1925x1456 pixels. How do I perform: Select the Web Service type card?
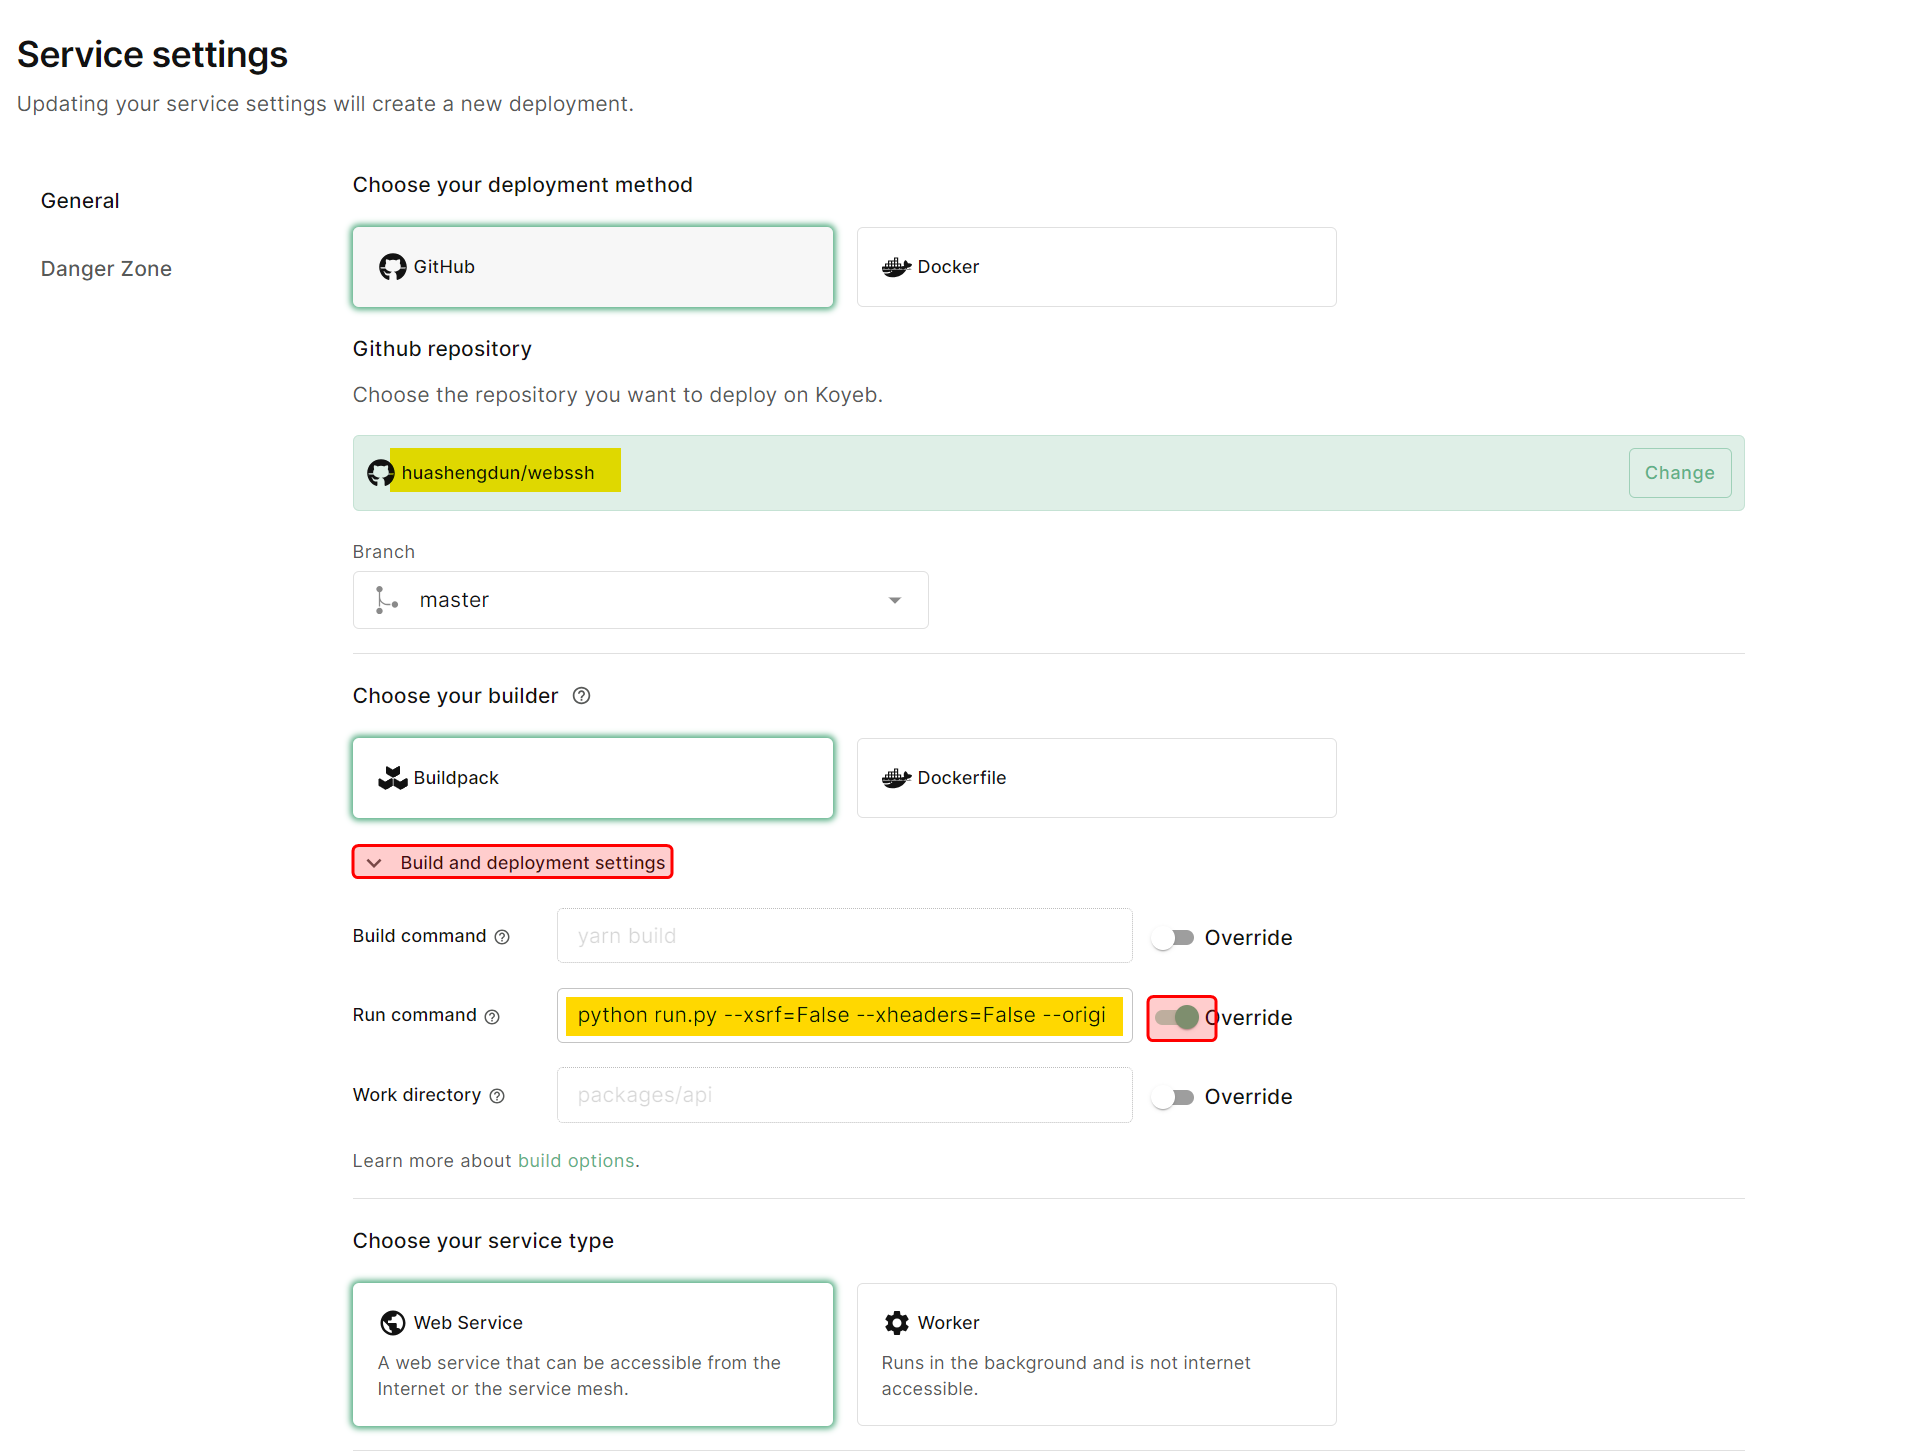[x=592, y=1354]
